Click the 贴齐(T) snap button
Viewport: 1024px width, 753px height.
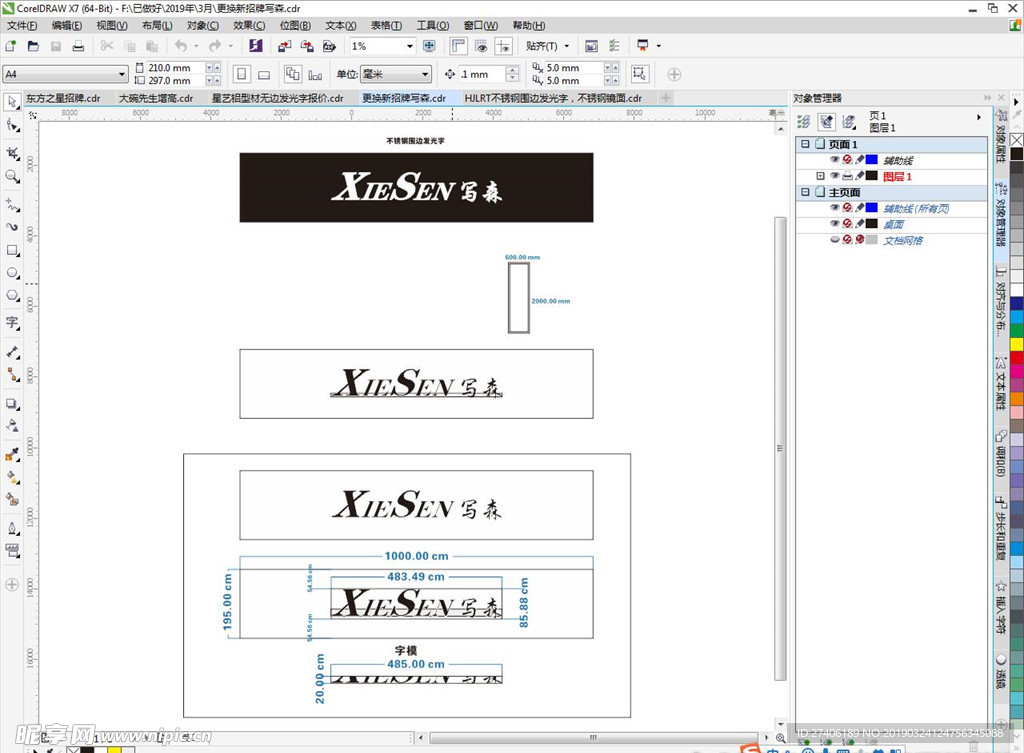click(x=547, y=46)
